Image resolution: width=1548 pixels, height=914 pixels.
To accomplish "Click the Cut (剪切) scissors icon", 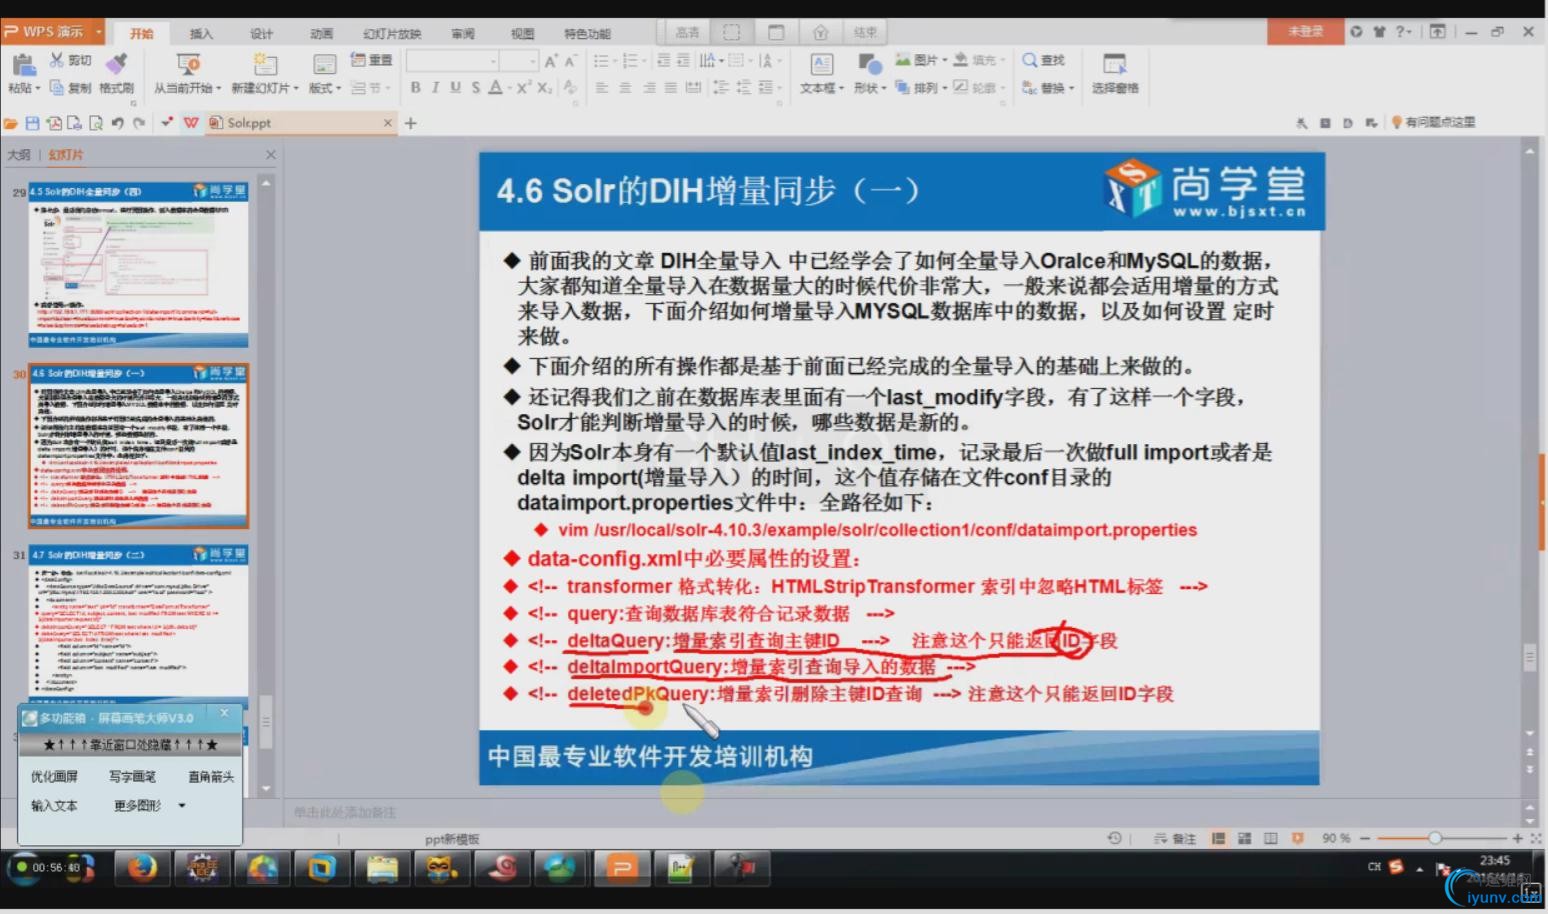I will (57, 61).
